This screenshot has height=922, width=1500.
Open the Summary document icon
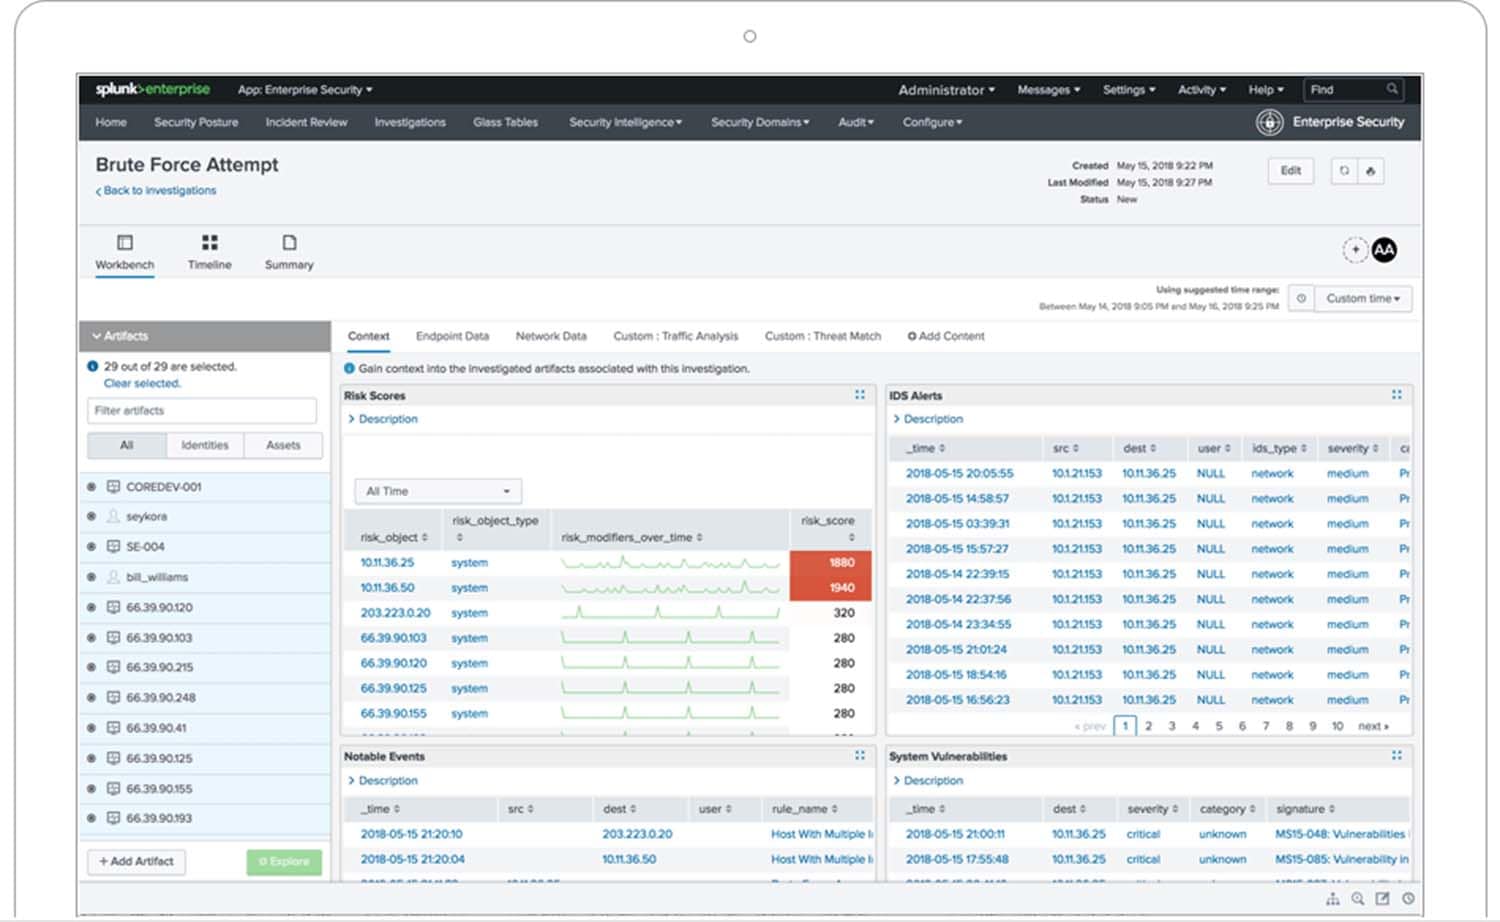click(289, 242)
